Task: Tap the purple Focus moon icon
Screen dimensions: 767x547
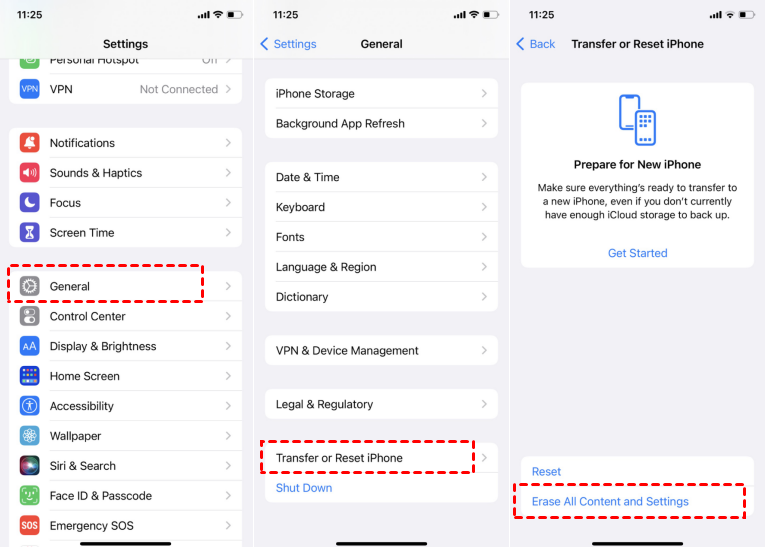Action: (x=29, y=203)
